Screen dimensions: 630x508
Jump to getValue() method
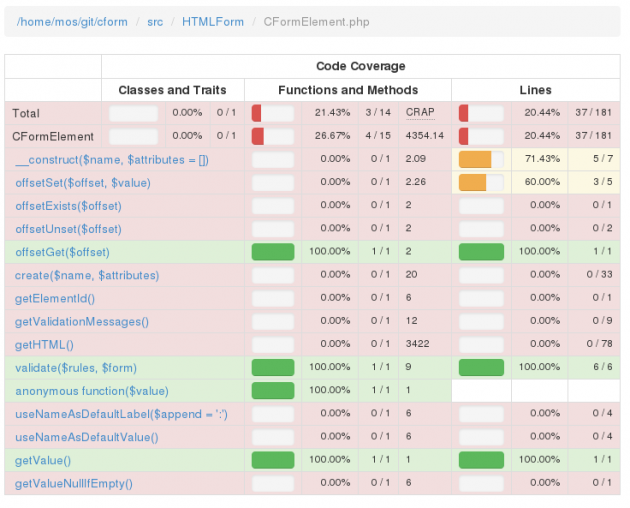(x=43, y=460)
